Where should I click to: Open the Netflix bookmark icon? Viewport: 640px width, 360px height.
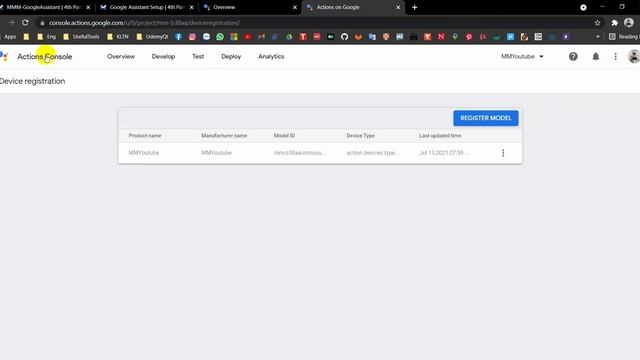tap(441, 37)
